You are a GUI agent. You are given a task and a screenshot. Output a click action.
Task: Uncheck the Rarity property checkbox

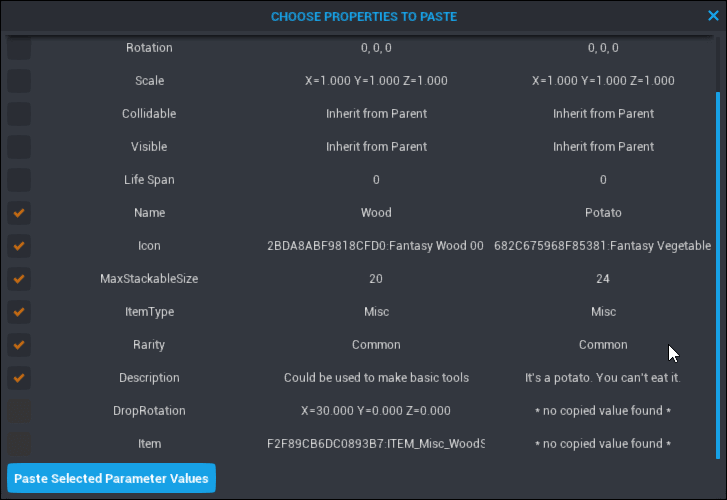coord(19,345)
